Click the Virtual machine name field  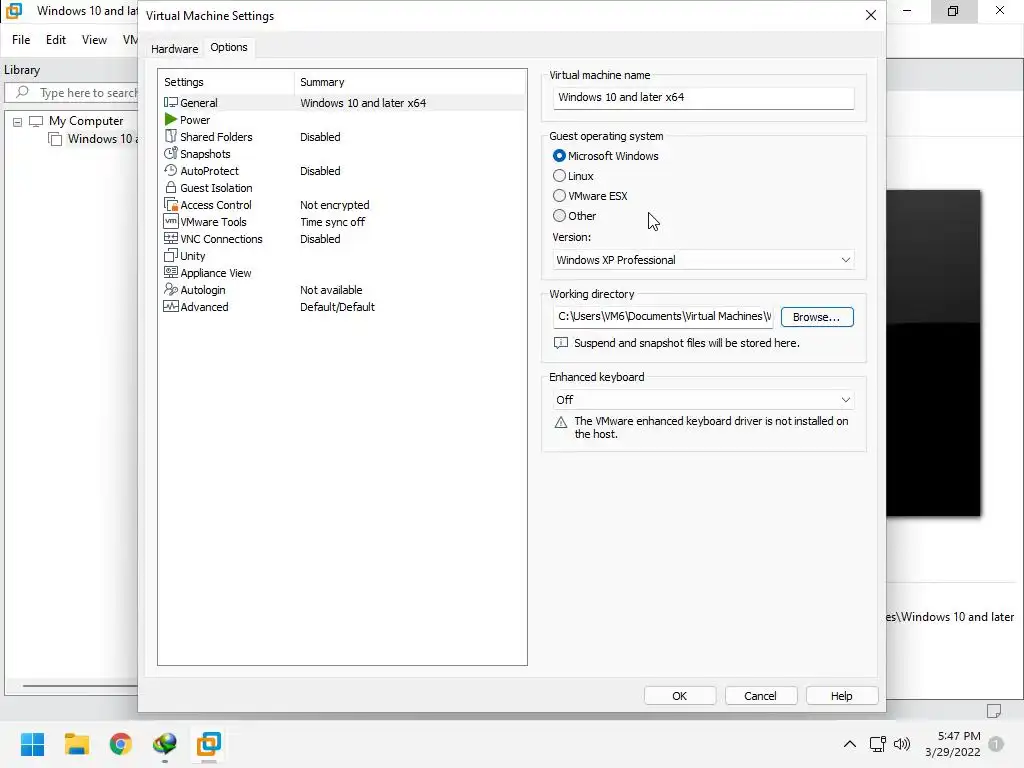[x=703, y=97]
